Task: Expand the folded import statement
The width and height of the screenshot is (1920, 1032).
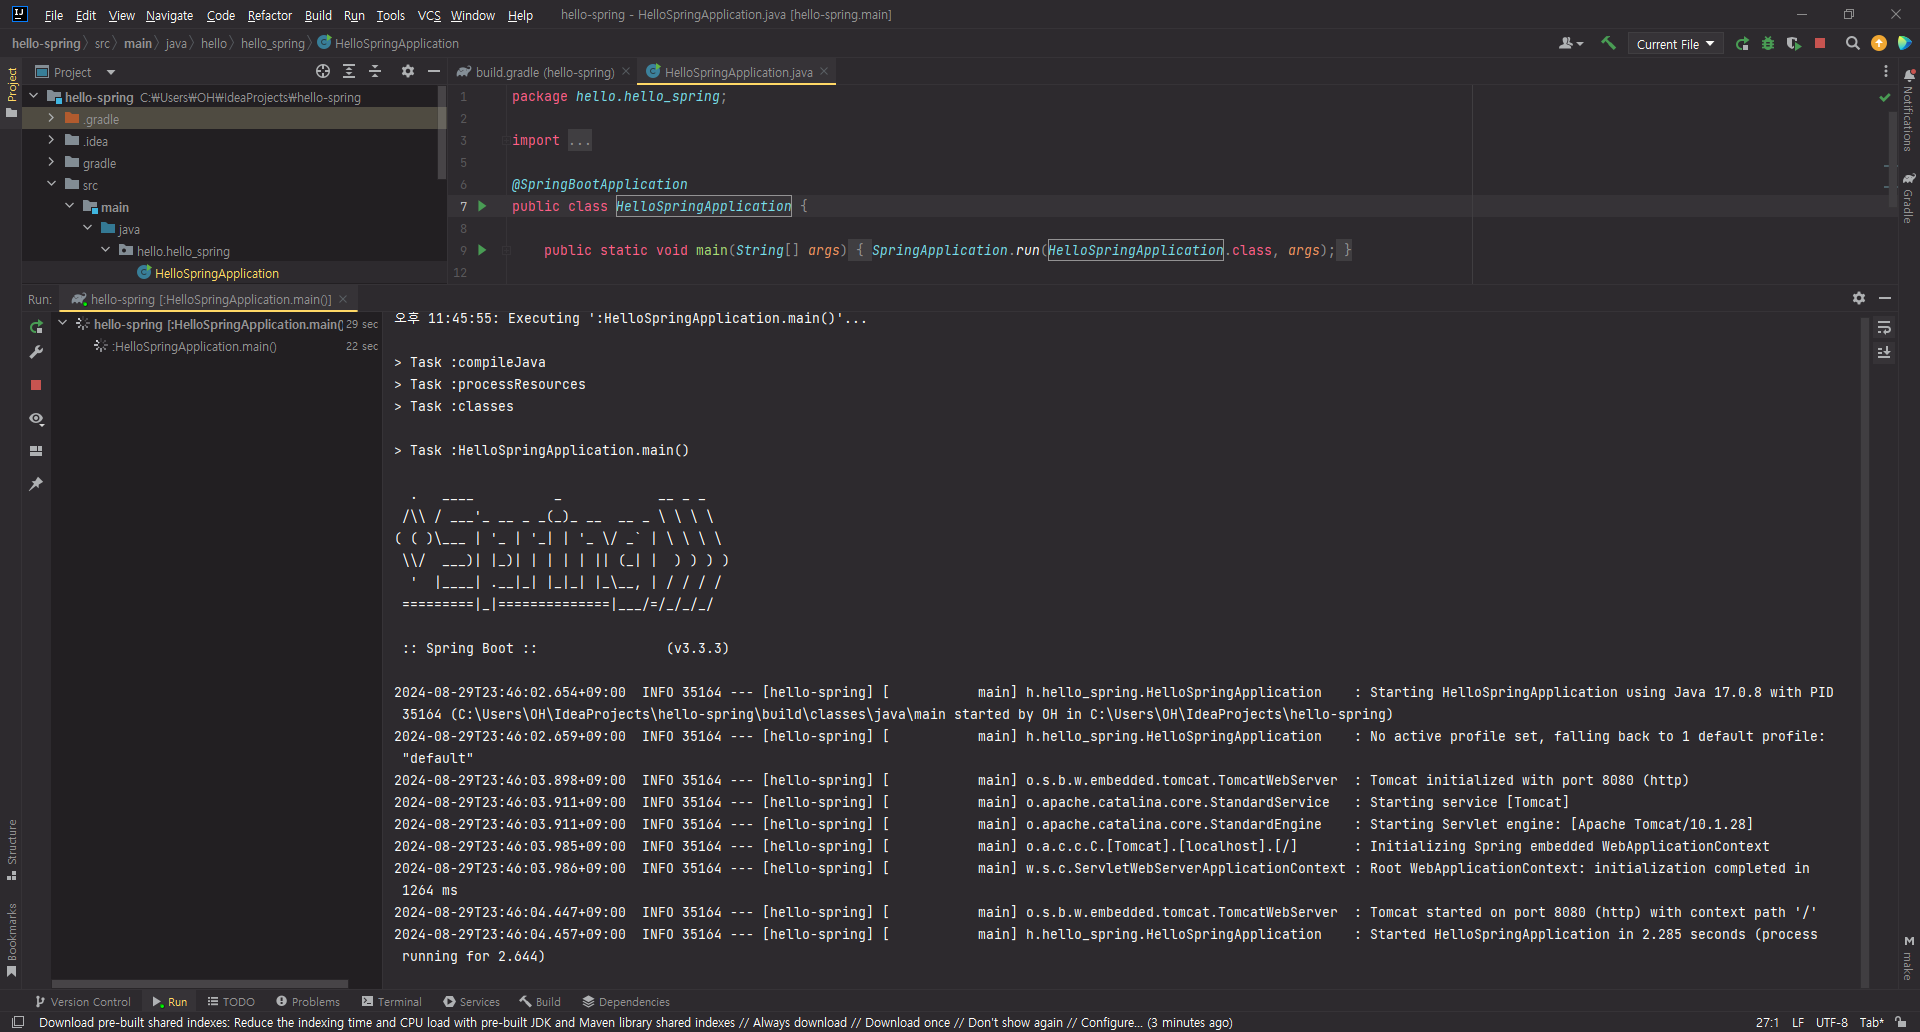Action: point(580,140)
